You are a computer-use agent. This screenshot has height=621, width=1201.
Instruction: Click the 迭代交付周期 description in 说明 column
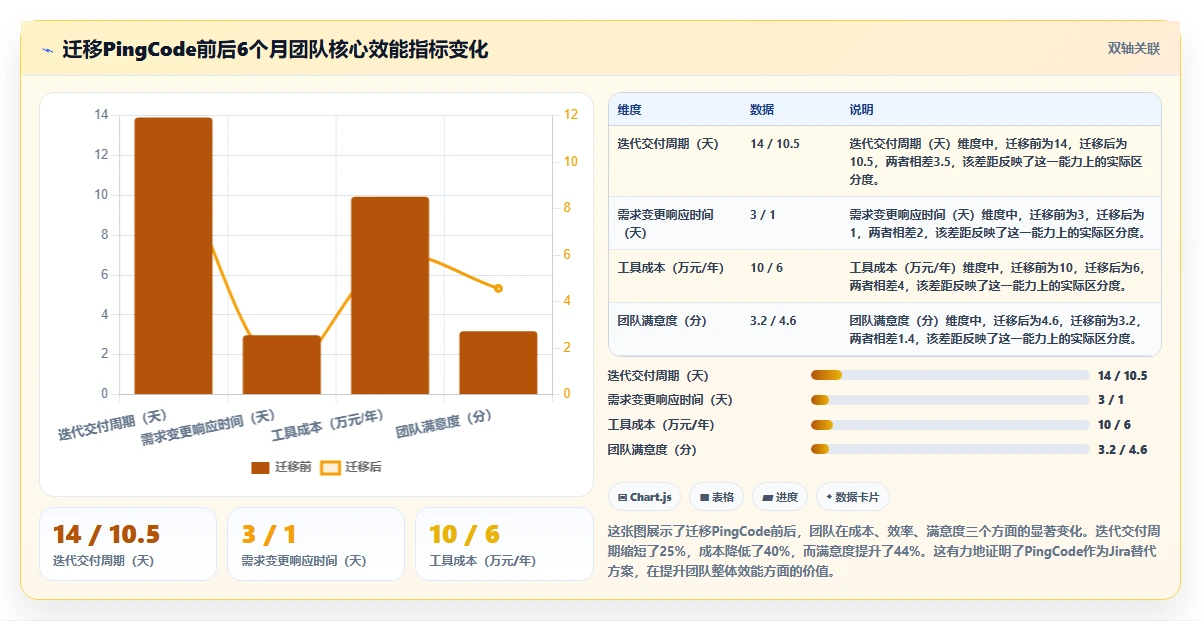[998, 162]
